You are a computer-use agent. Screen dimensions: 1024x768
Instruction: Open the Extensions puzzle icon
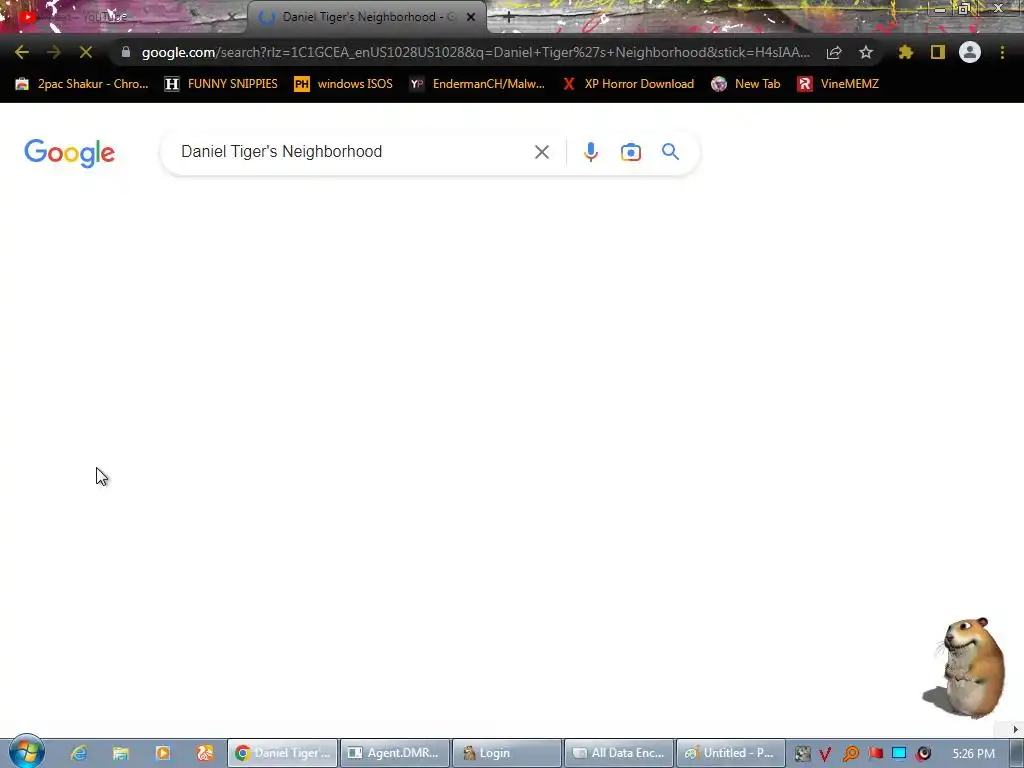[905, 52]
